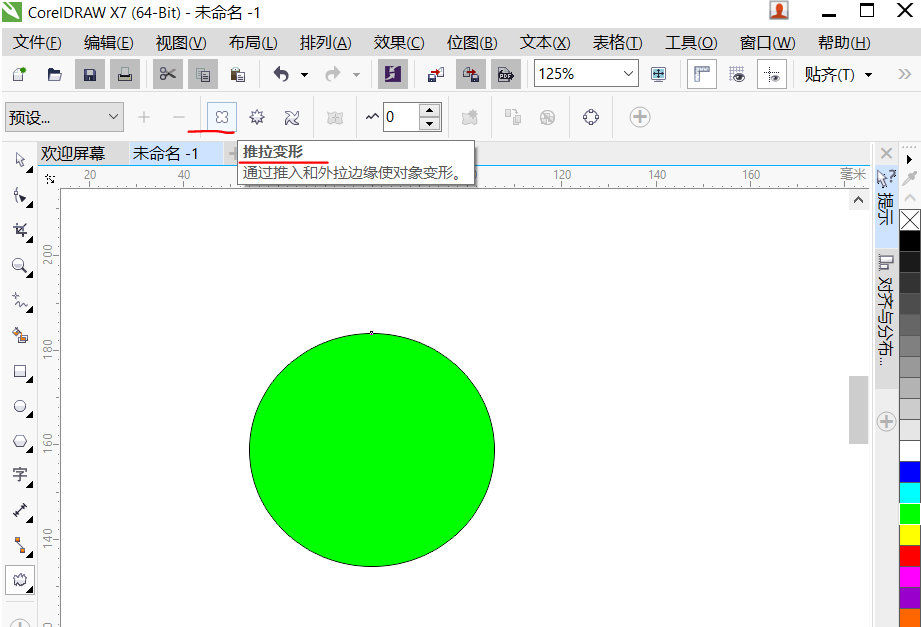Viewport: 921px width, 627px height.
Task: Click the Paste clipboard icon
Action: 238,75
